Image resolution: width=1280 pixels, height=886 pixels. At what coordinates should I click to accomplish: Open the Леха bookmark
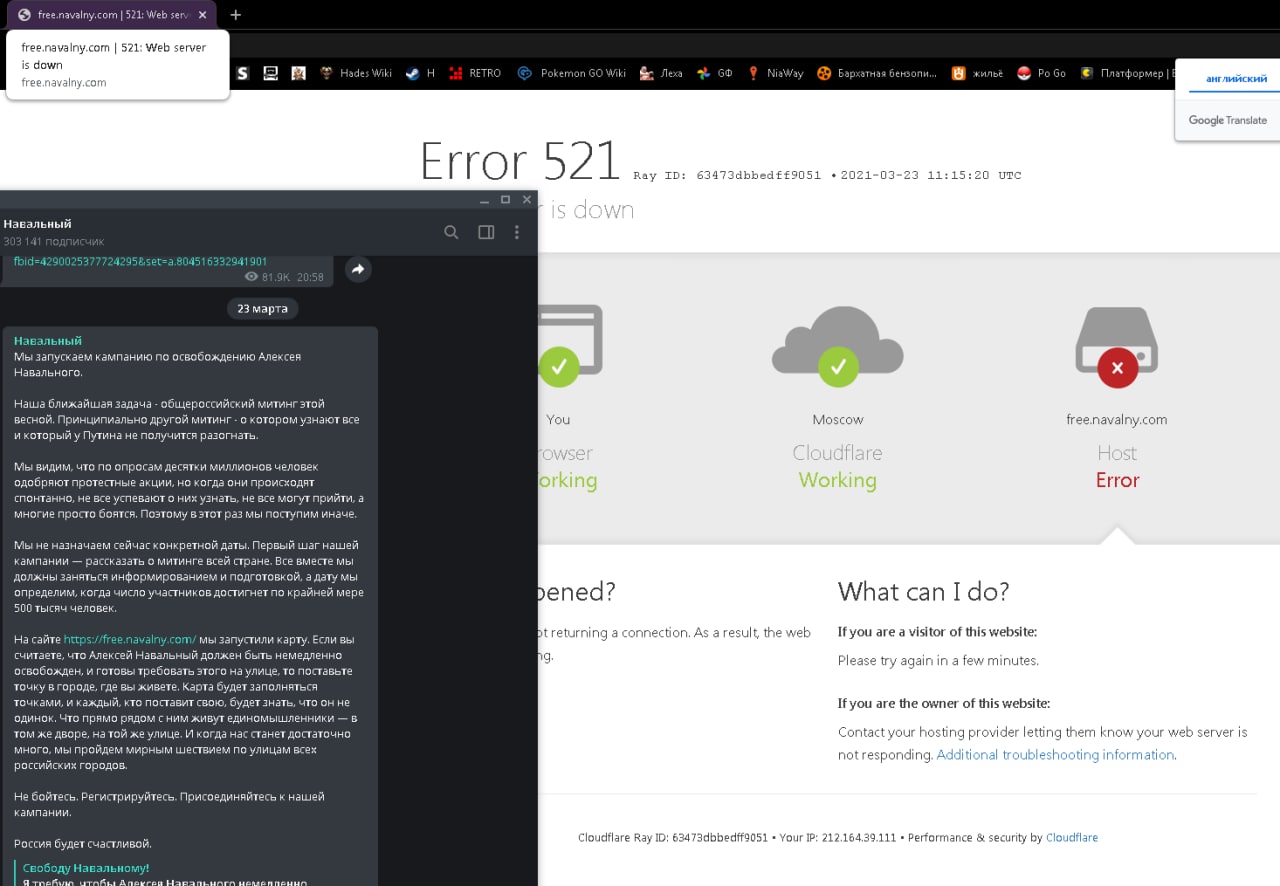(661, 73)
